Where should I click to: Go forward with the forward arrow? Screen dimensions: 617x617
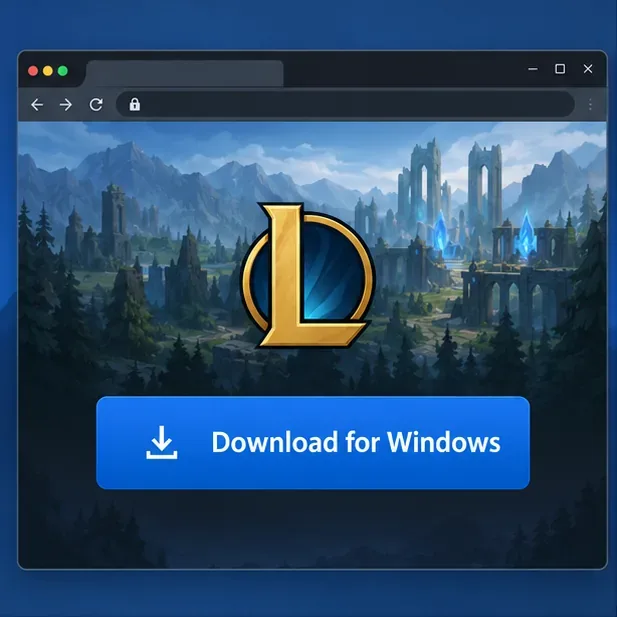66,105
